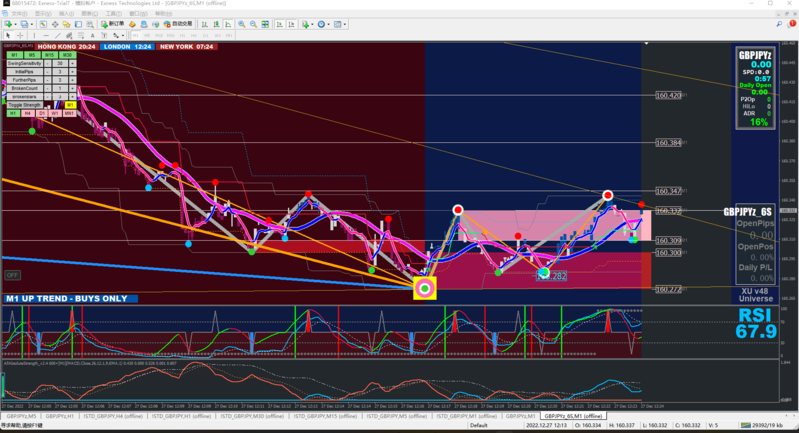Image resolution: width=799 pixels, height=433 pixels.
Task: Select the trendline drawing tool
Action: click(x=58, y=36)
